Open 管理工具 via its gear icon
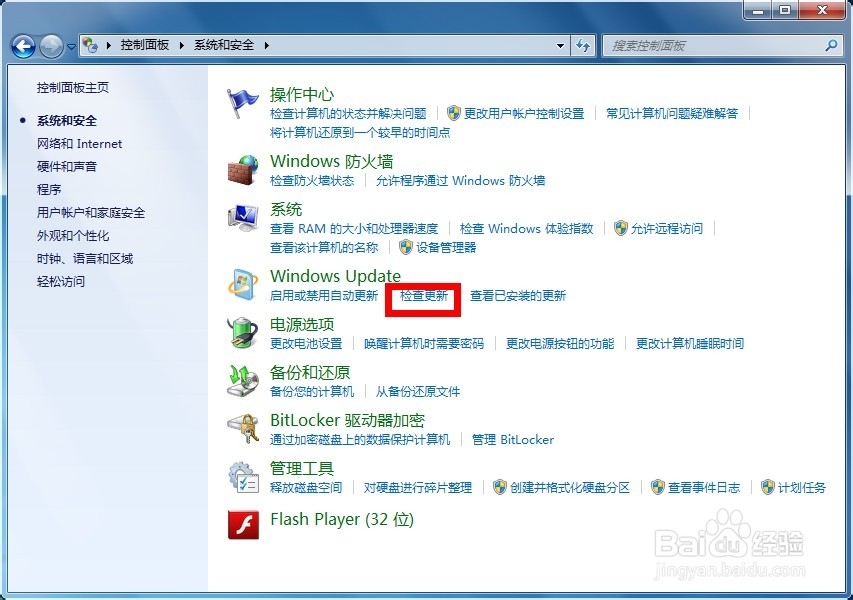The image size is (853, 600). (x=243, y=478)
